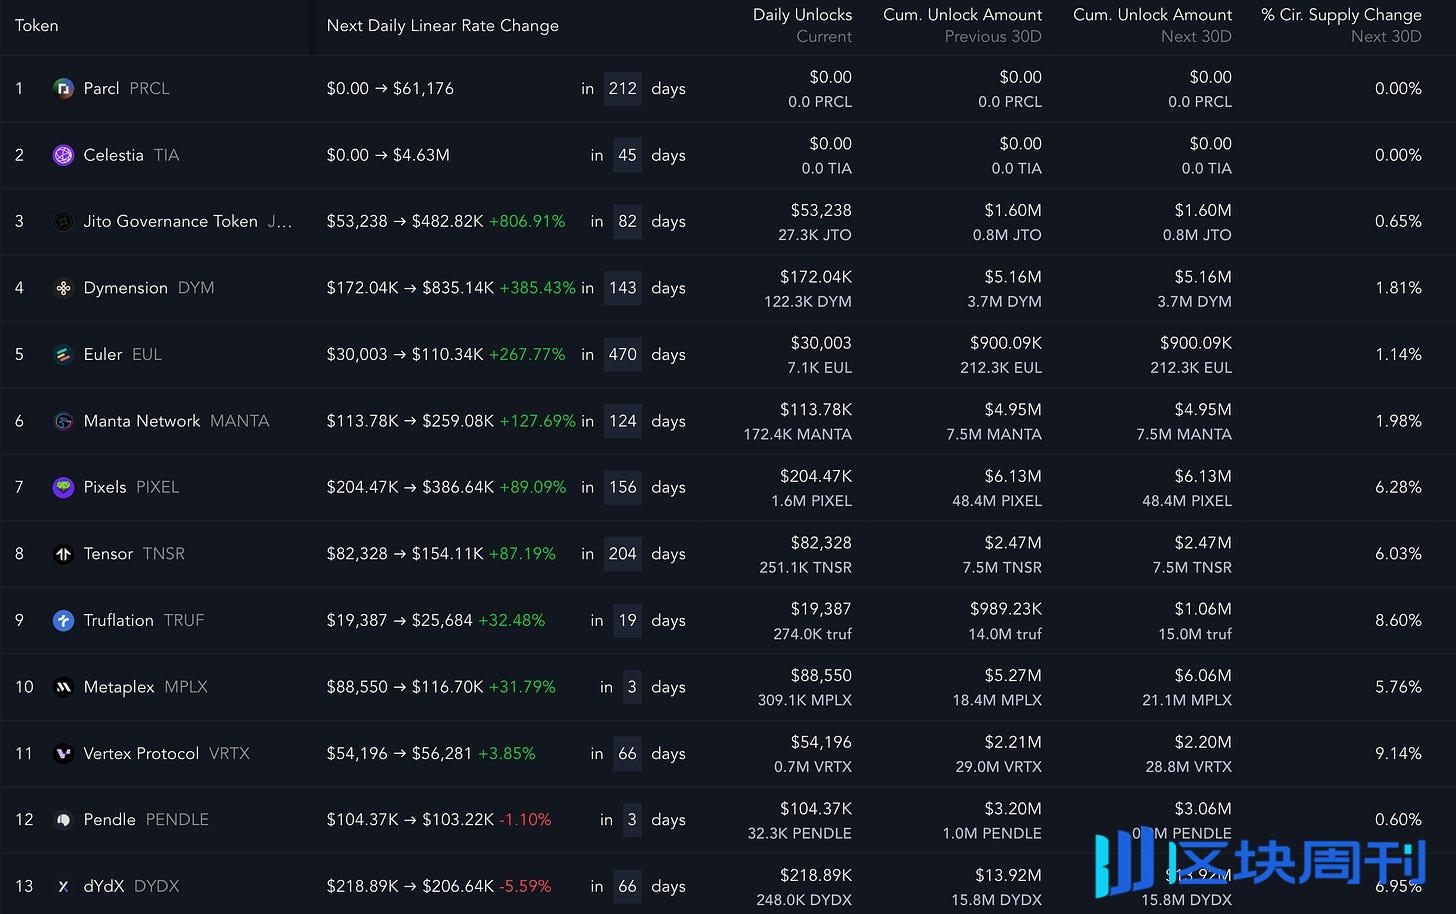This screenshot has height=914, width=1456.
Task: Open the Dymension DYM token name
Action: (x=149, y=288)
